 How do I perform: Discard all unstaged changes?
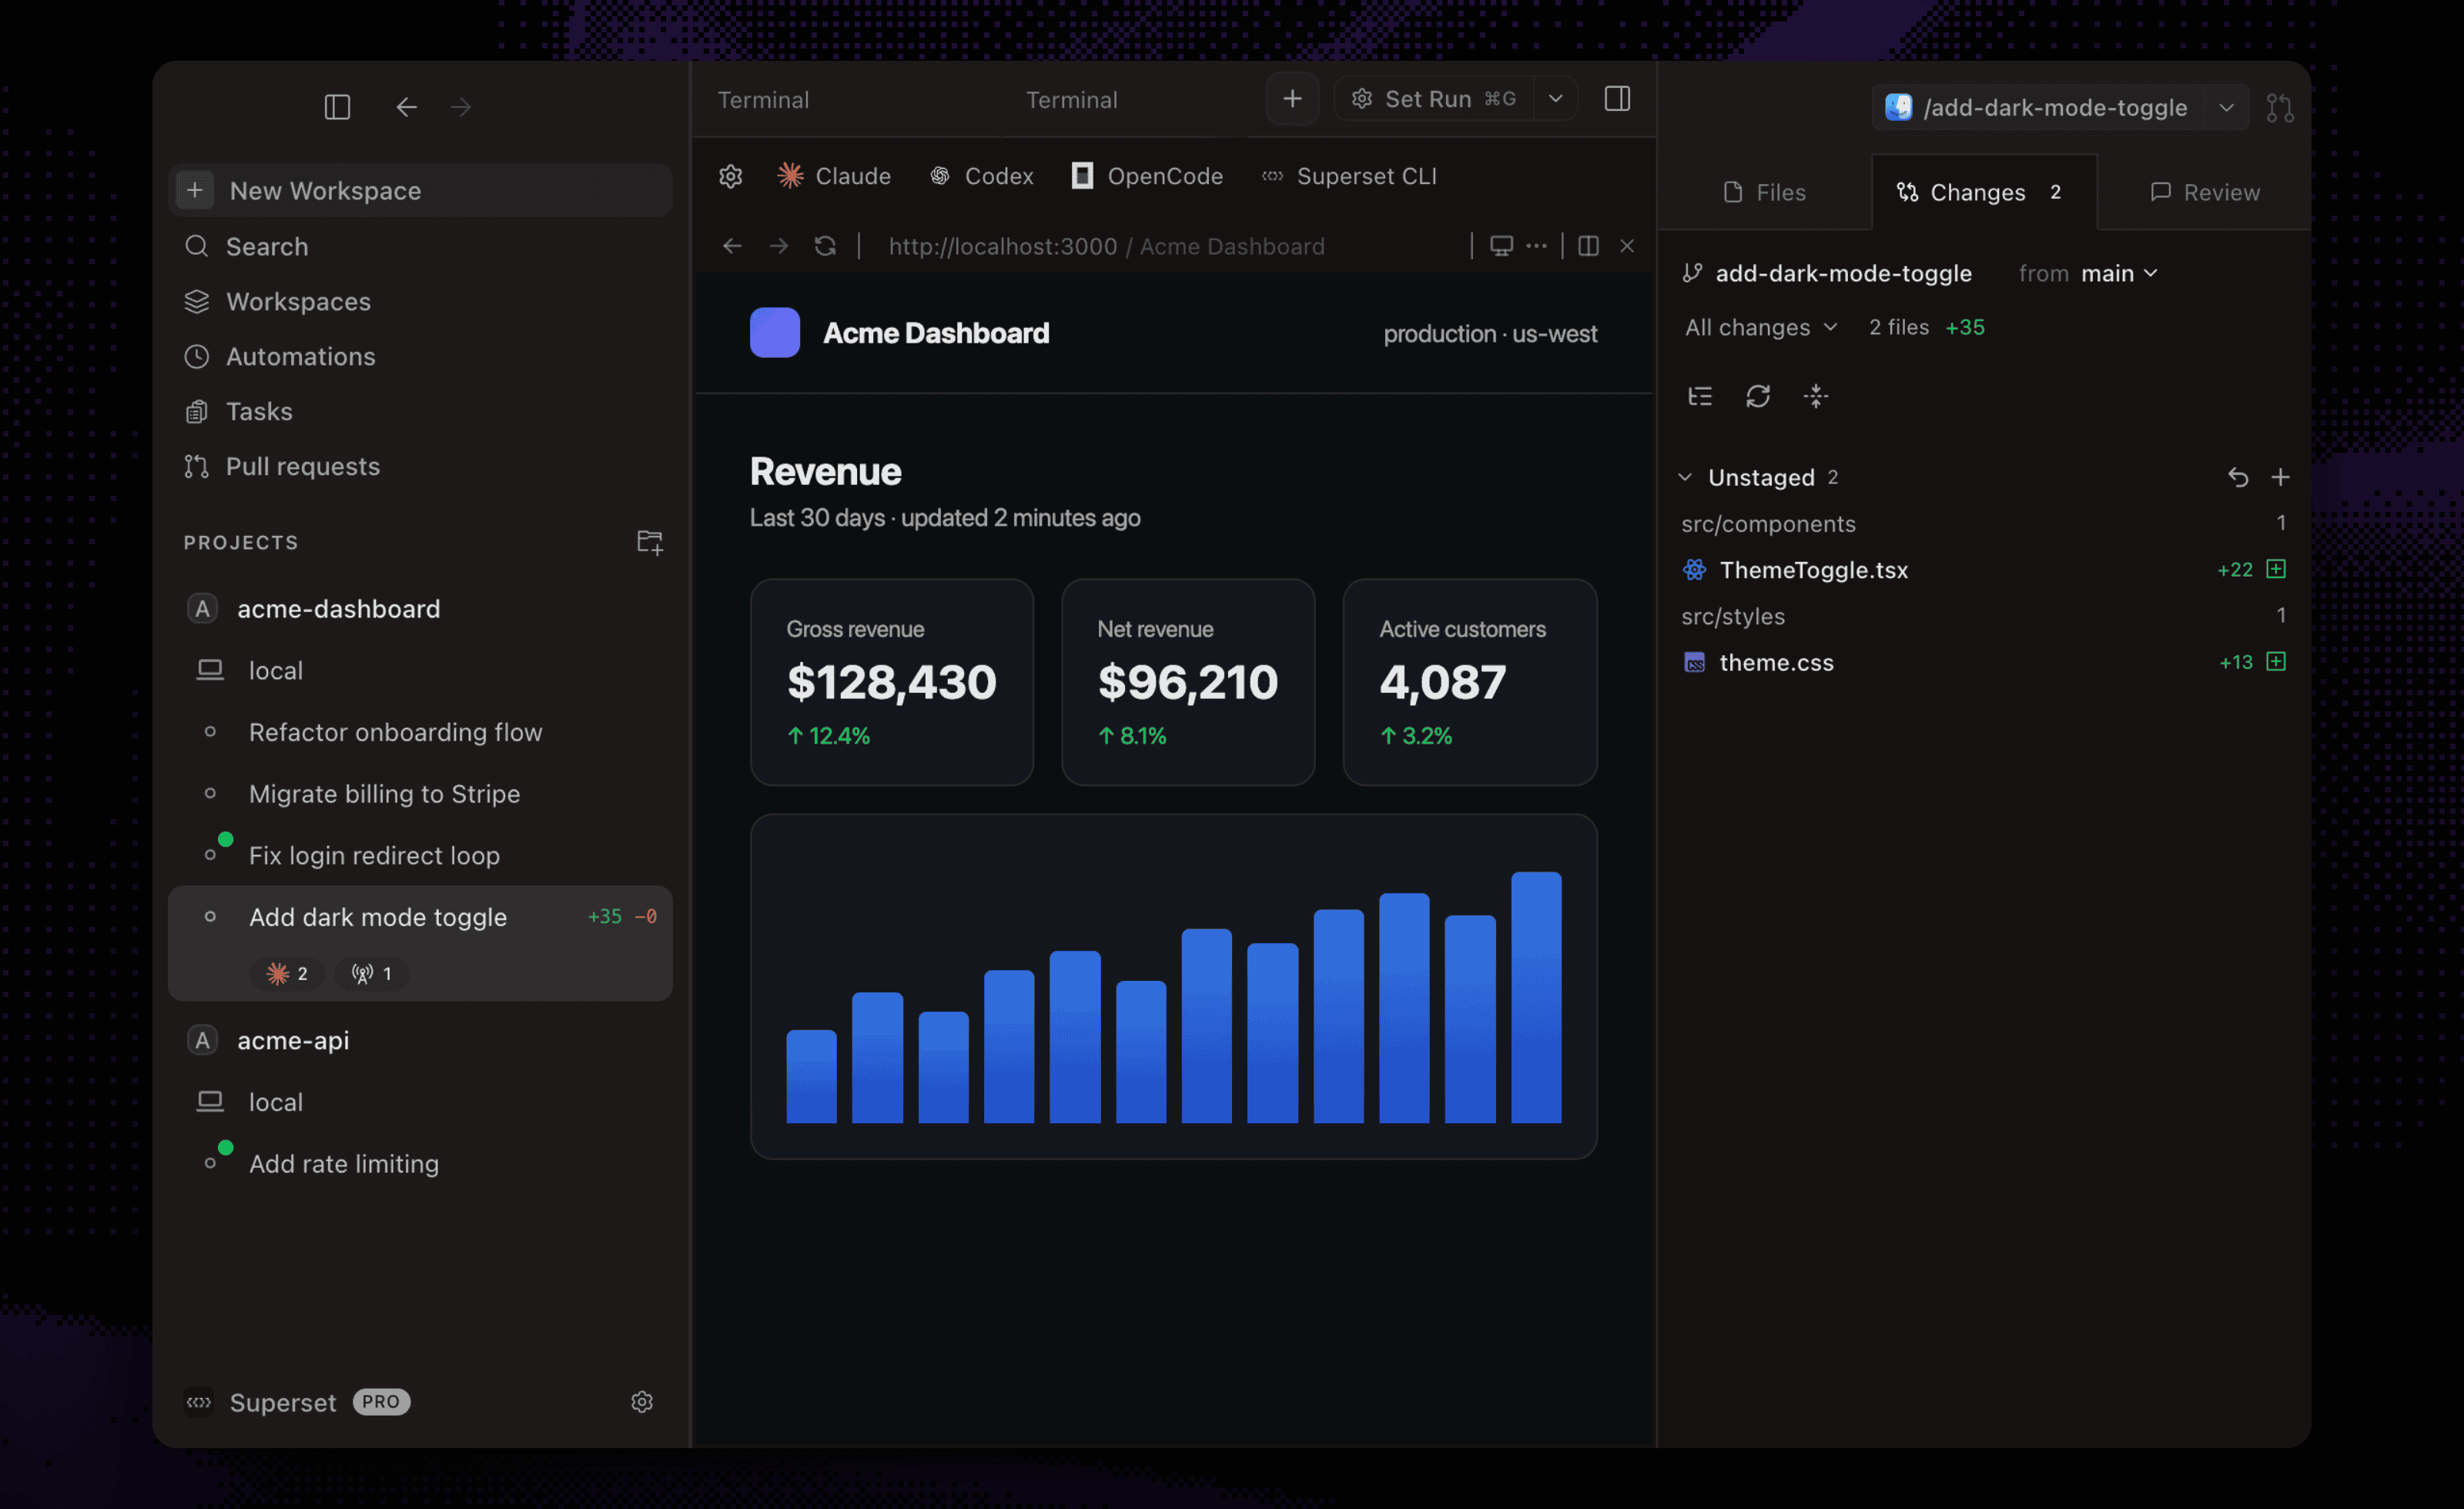tap(2238, 477)
